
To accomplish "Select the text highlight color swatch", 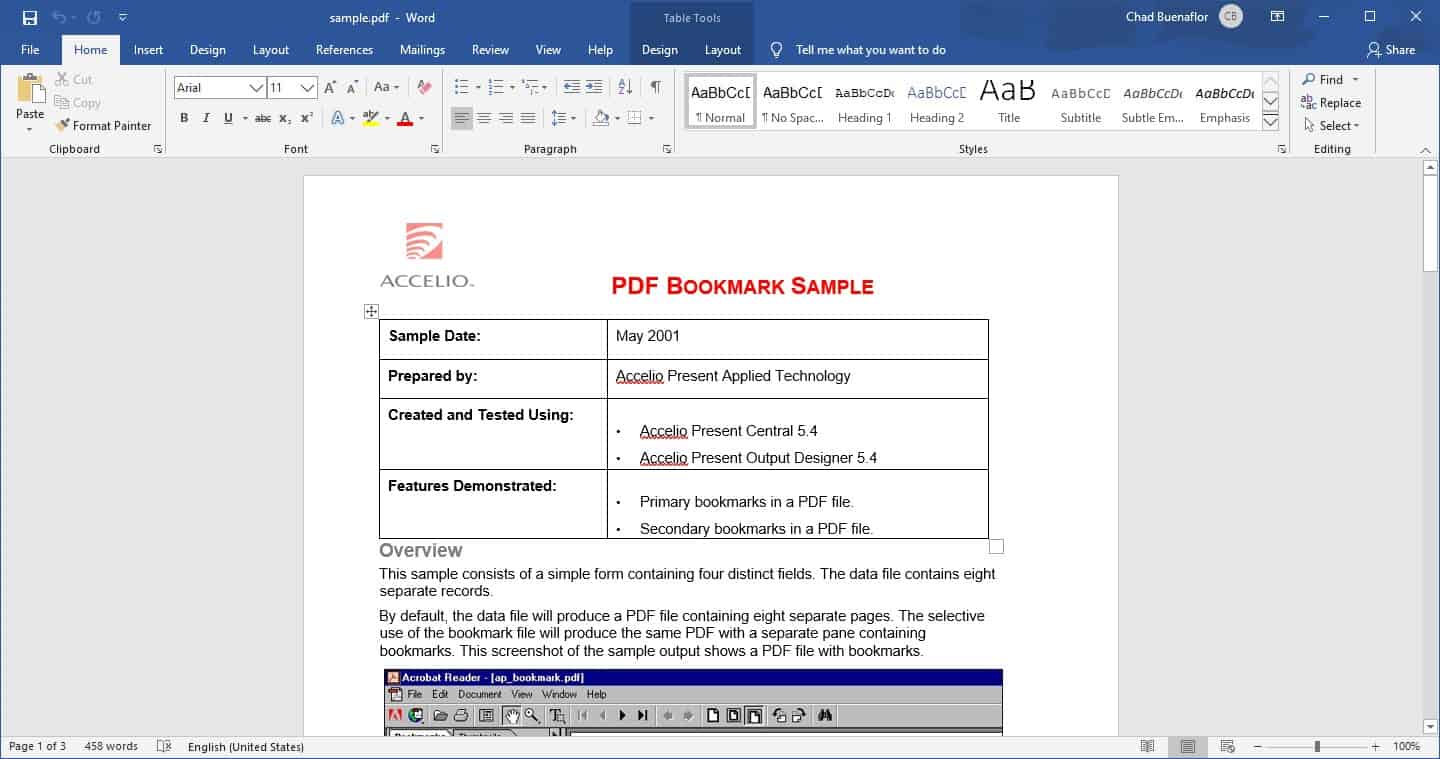I will pyautogui.click(x=369, y=117).
